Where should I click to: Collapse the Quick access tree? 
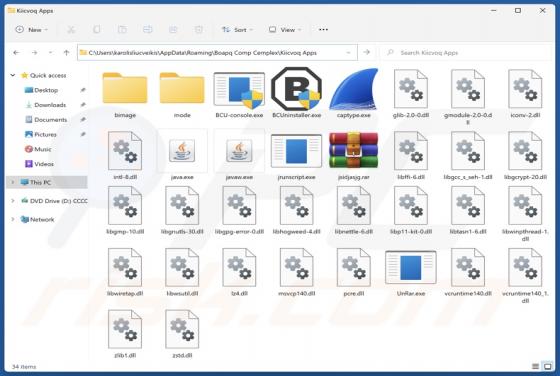(x=13, y=75)
